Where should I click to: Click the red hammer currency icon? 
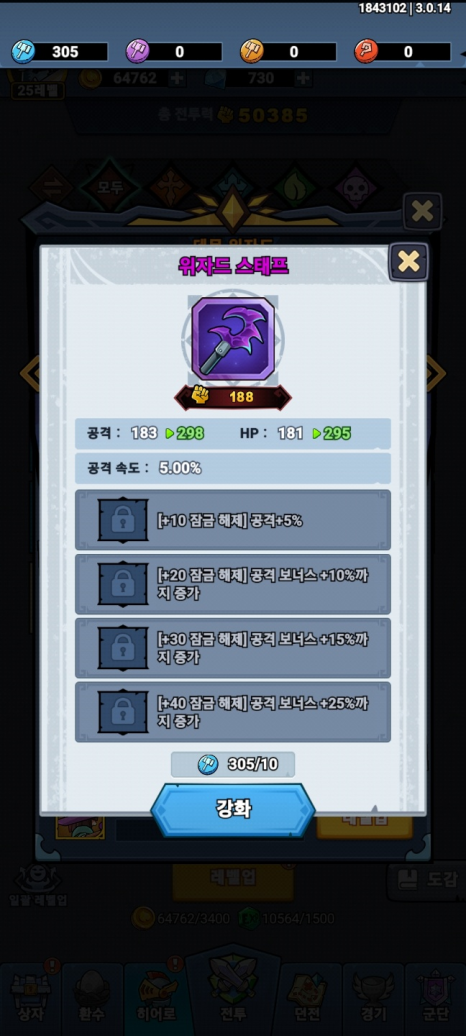pyautogui.click(x=366, y=51)
